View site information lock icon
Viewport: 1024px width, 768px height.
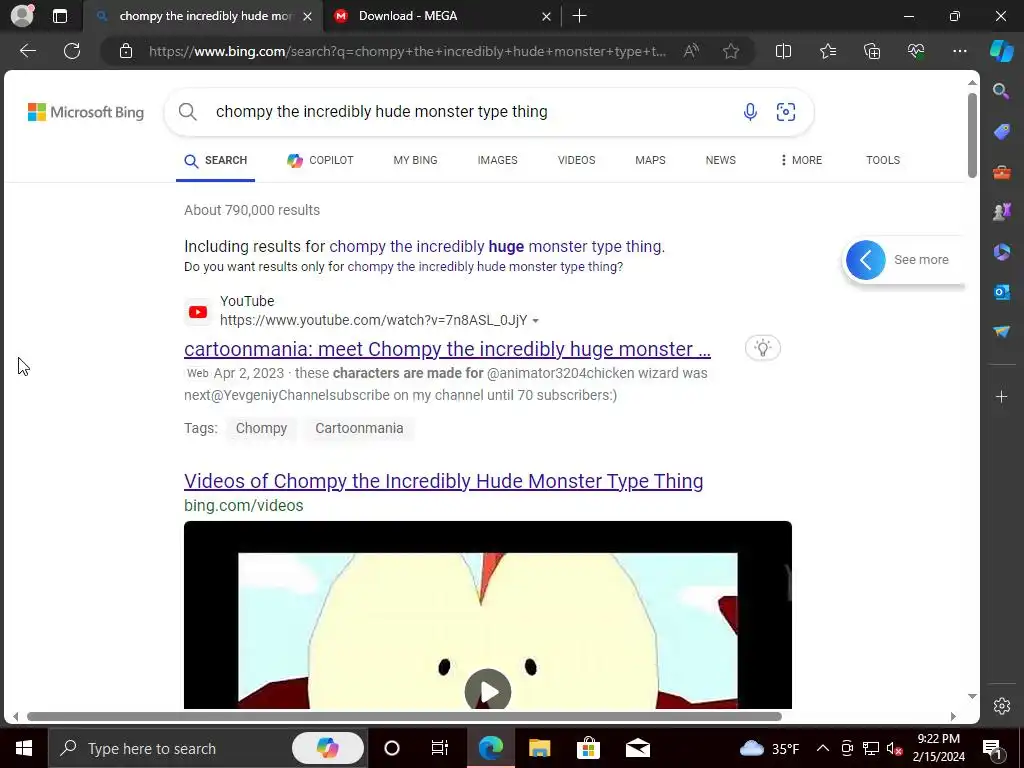[125, 51]
